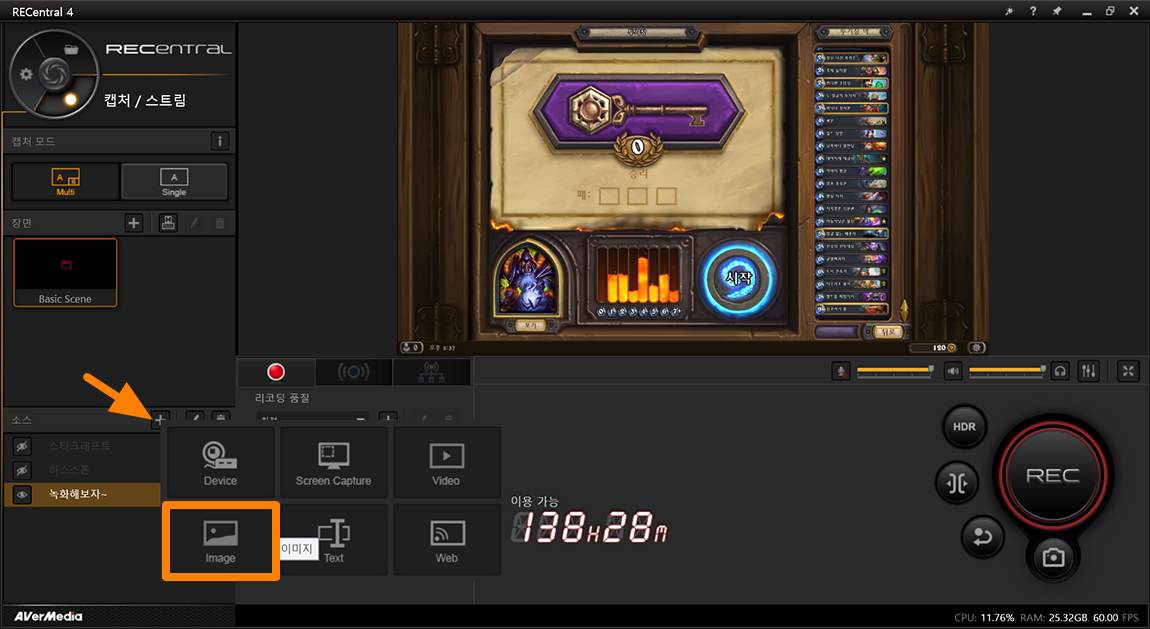Open the settings gear on the RECentral dial
Image resolution: width=1150 pixels, height=629 pixels.
point(26,74)
